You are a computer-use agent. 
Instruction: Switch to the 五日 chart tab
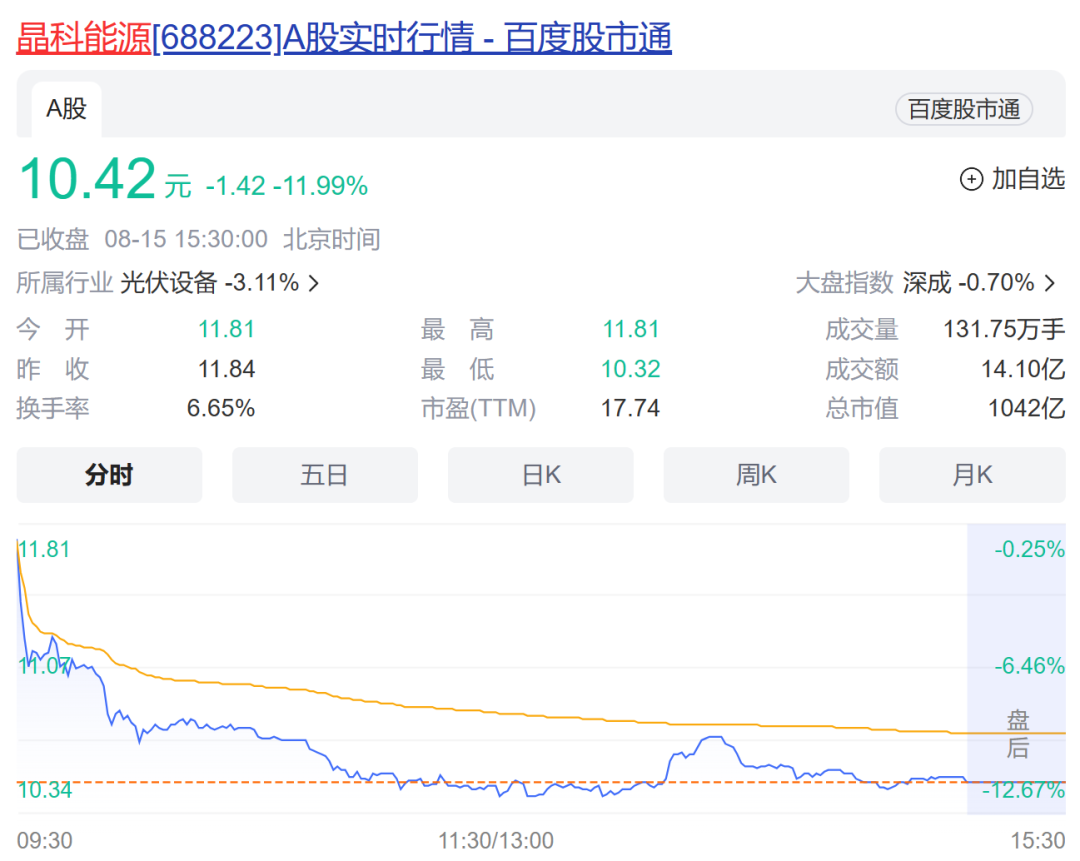click(x=325, y=475)
